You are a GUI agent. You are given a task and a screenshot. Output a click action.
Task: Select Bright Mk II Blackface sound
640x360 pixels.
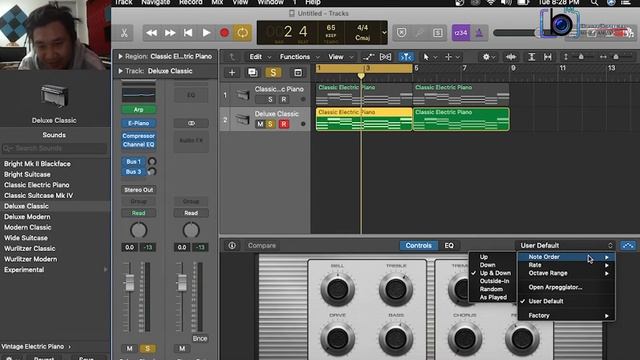point(37,164)
